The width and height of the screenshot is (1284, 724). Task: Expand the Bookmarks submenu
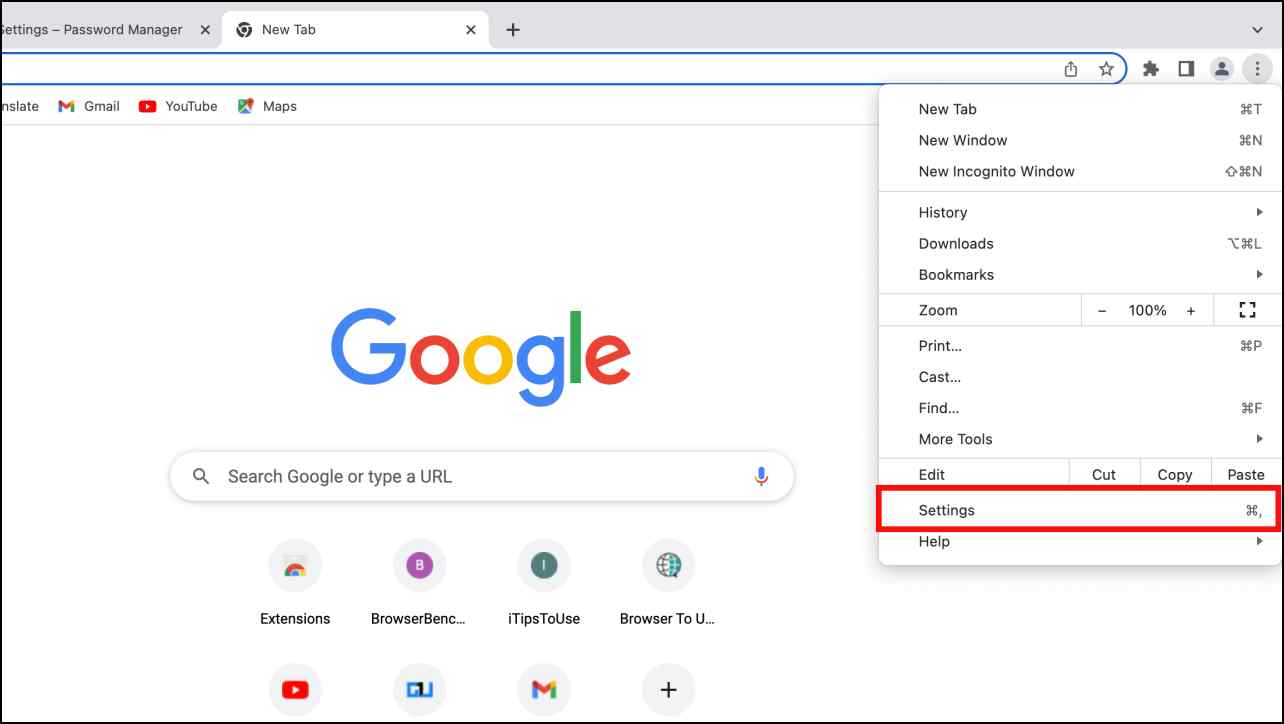pyautogui.click(x=1080, y=274)
